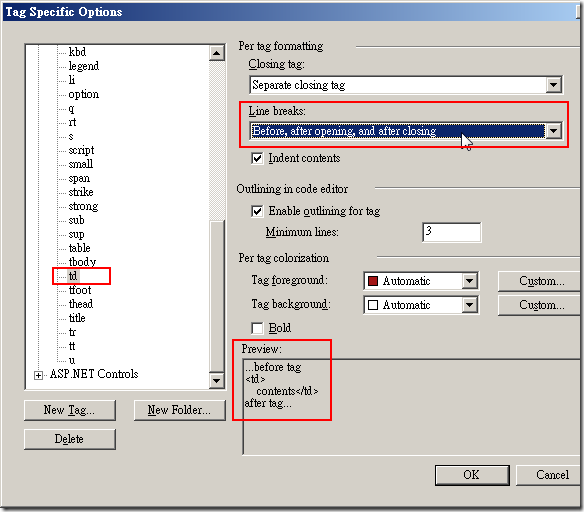Select the sup tag in tree
This screenshot has height=512, width=584.
76,234
